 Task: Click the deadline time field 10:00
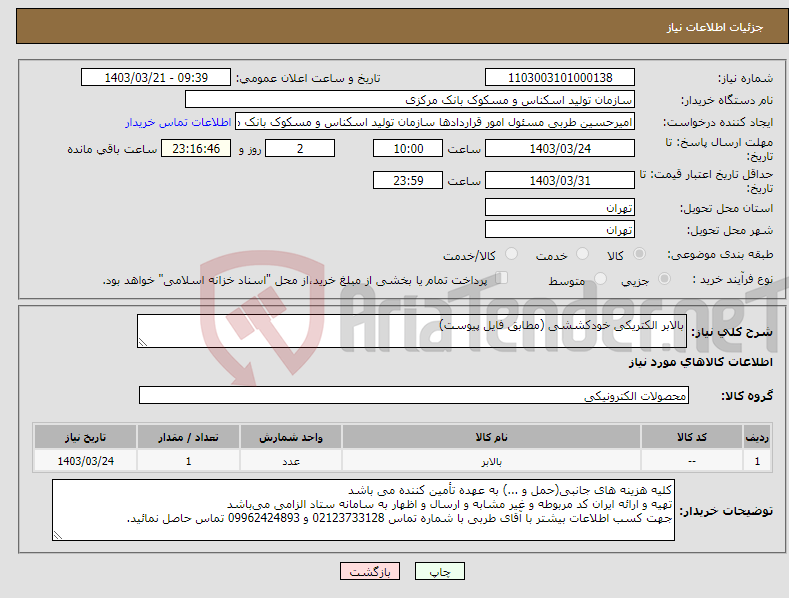point(408,148)
